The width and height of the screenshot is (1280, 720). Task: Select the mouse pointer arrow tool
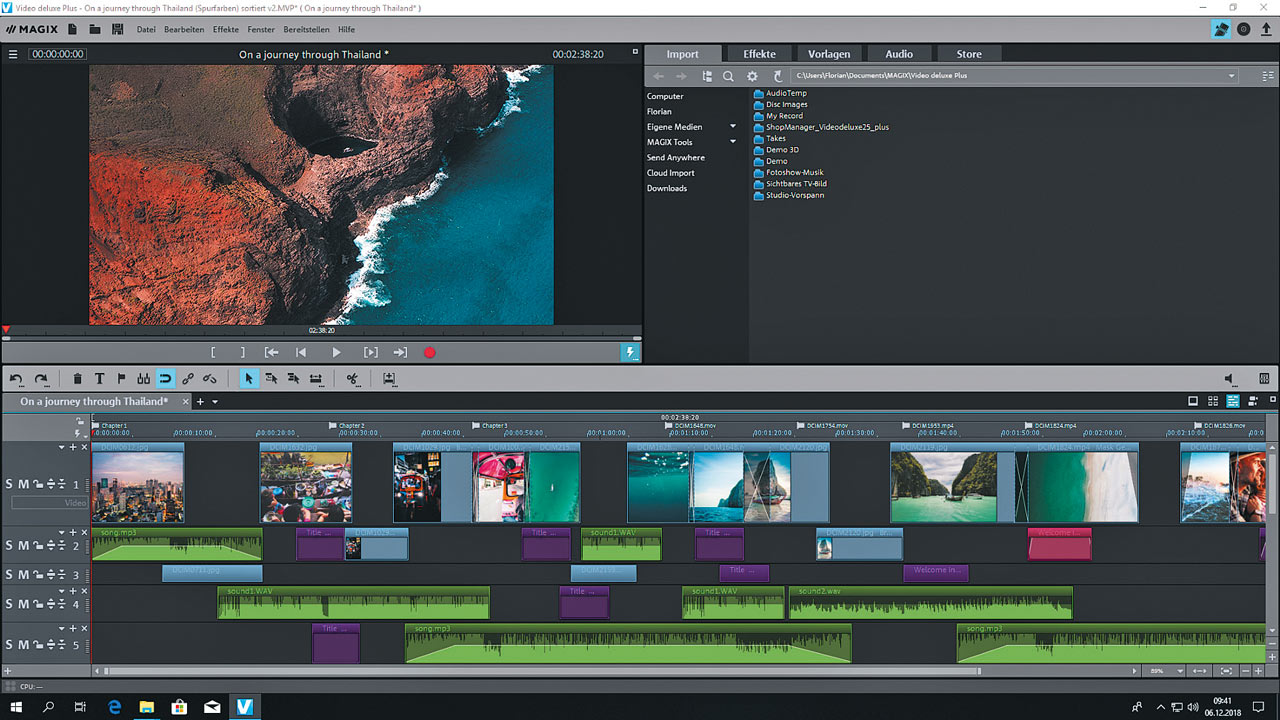click(x=248, y=379)
